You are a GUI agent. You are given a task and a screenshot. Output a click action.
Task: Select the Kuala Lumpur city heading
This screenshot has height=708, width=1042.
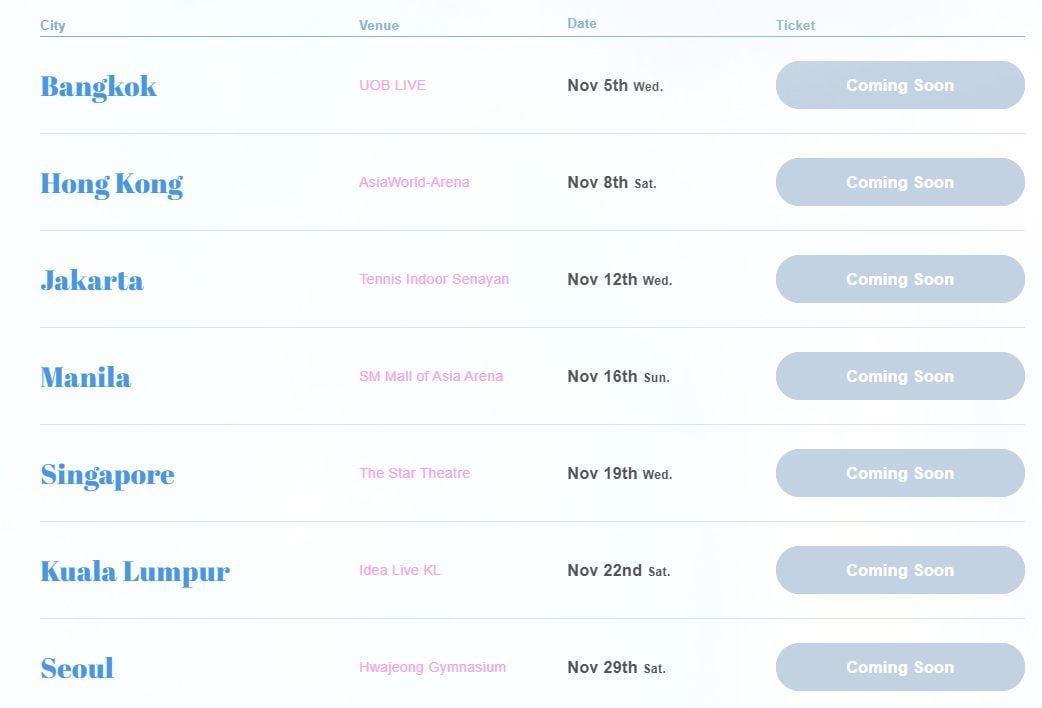(135, 572)
